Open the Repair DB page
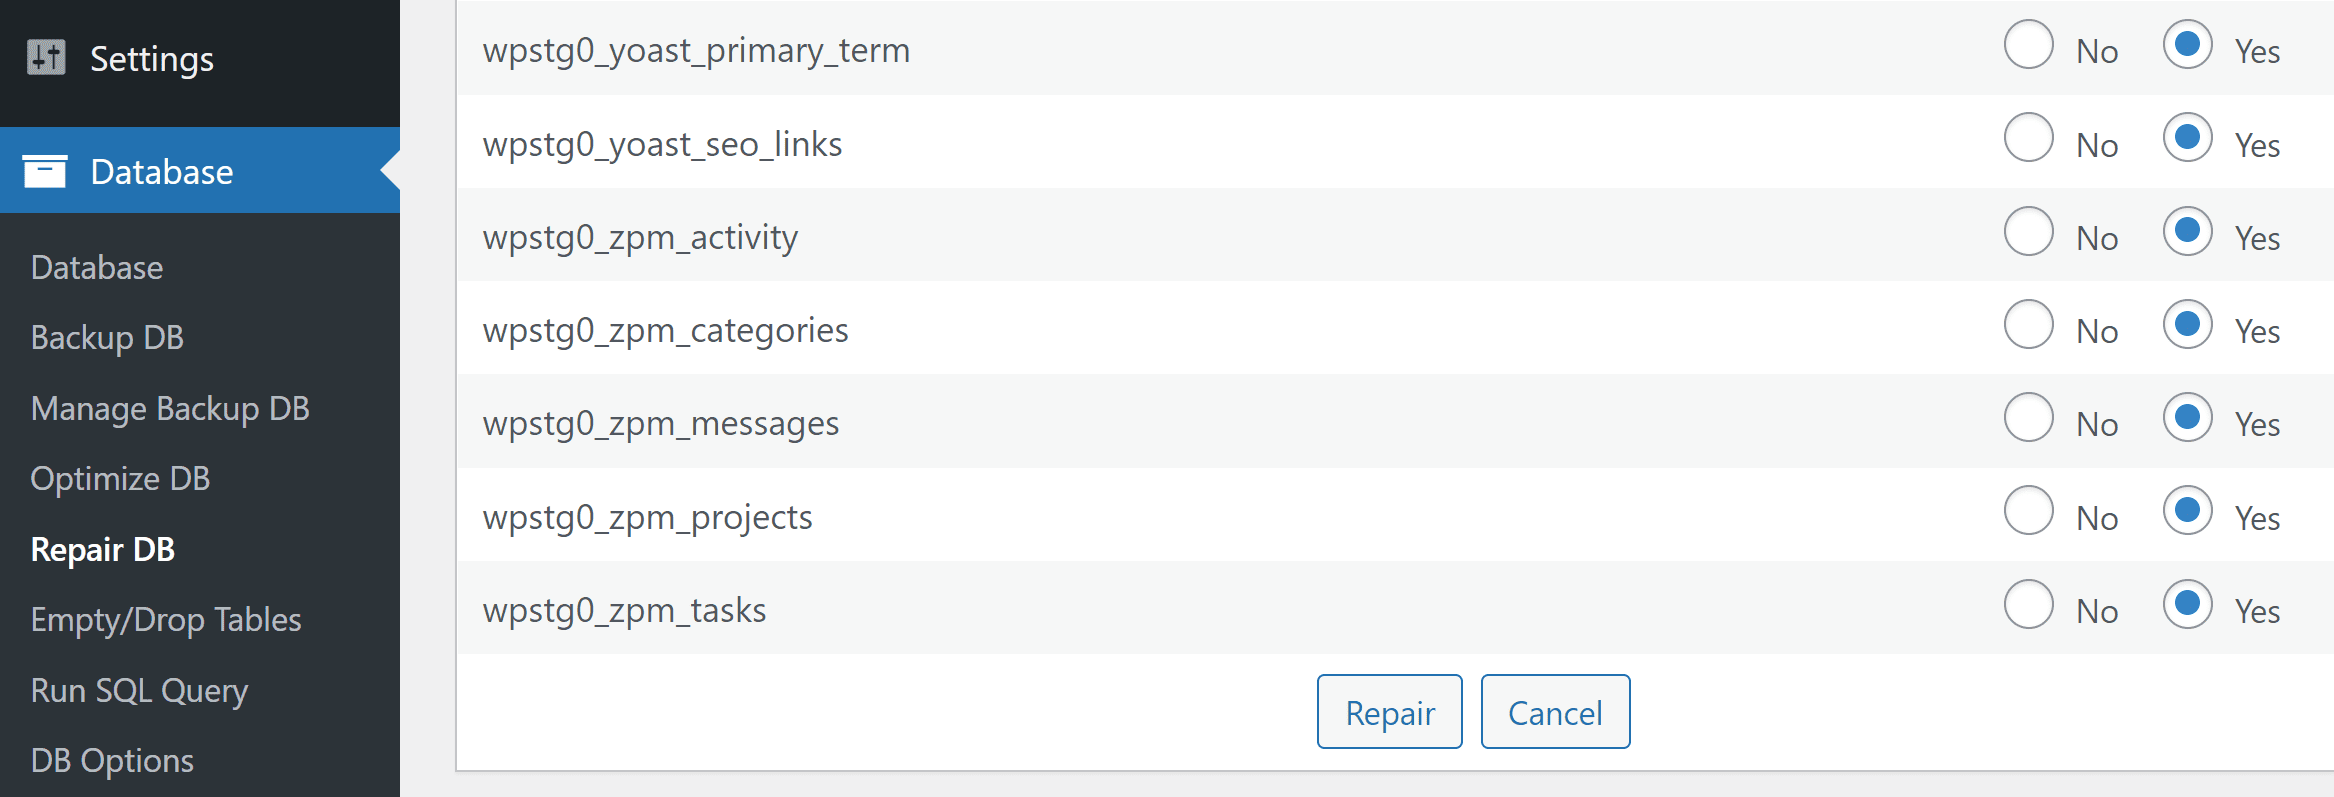Image resolution: width=2334 pixels, height=797 pixels. [x=101, y=549]
